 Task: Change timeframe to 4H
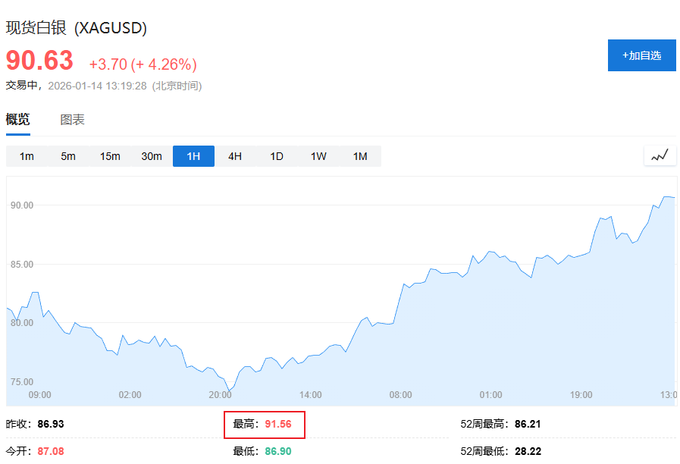pyautogui.click(x=235, y=156)
